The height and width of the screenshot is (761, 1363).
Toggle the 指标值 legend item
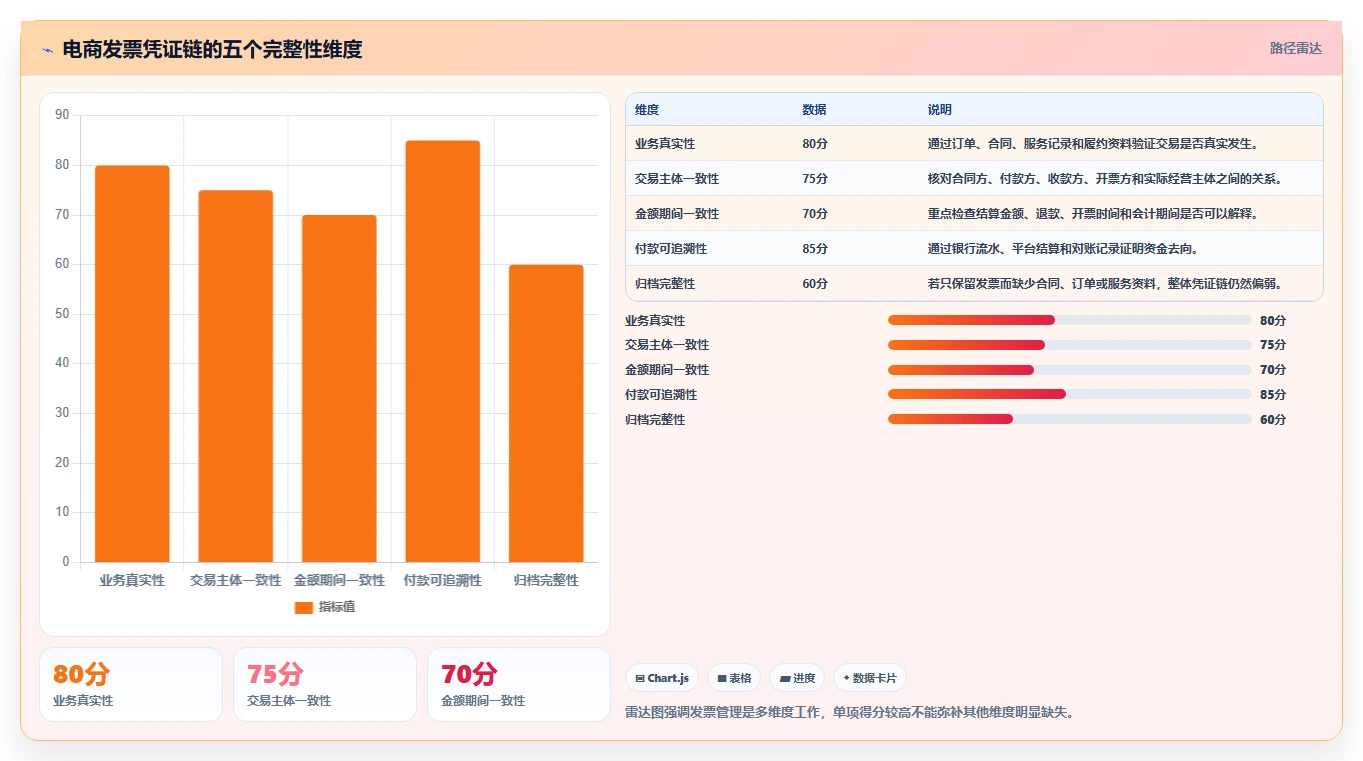(325, 607)
